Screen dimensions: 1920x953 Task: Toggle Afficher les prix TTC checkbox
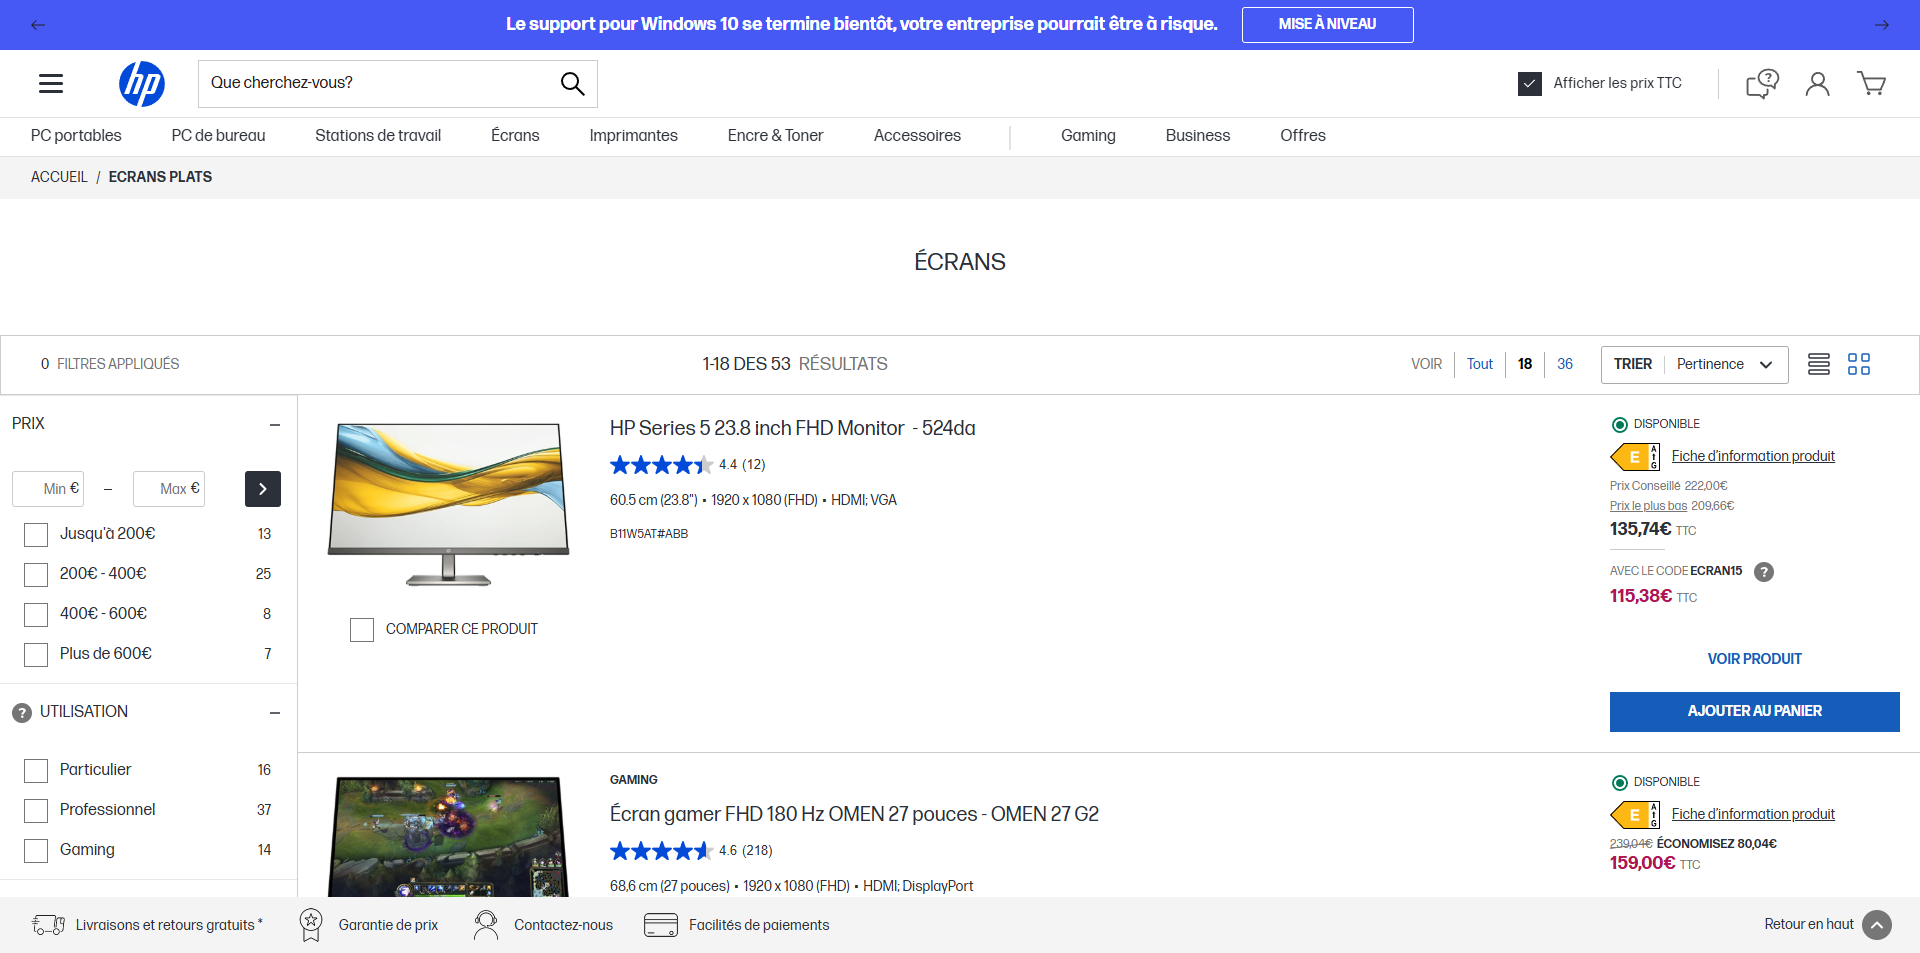pyautogui.click(x=1530, y=84)
